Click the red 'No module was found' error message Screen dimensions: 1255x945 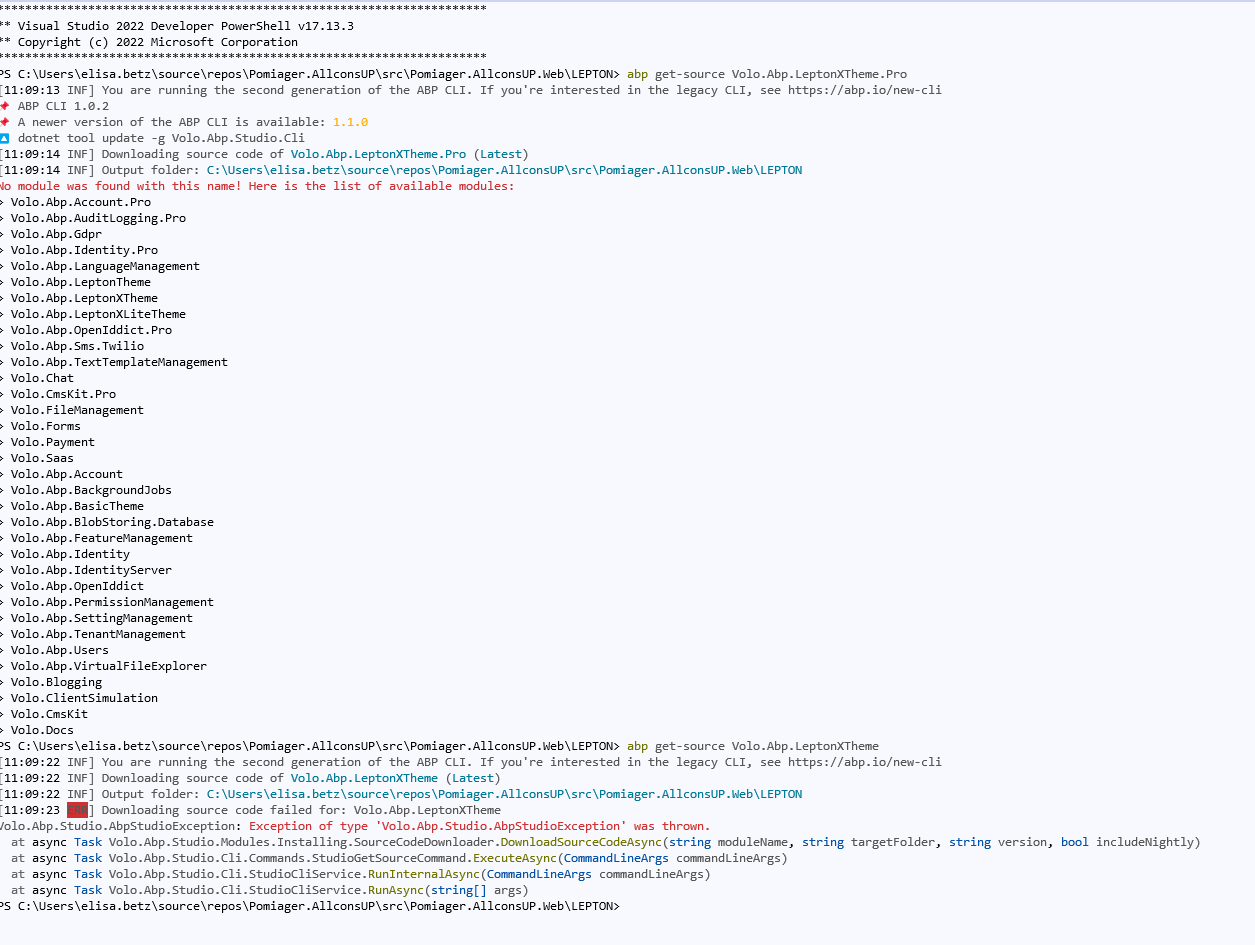click(x=256, y=186)
